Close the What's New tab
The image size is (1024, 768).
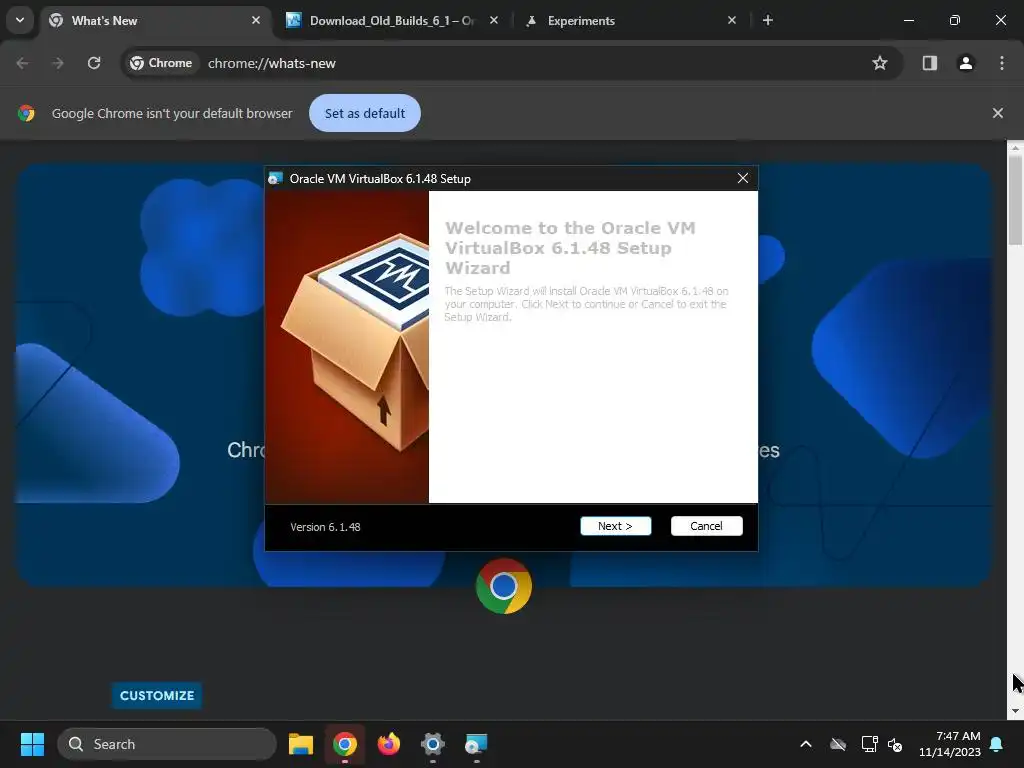(256, 20)
